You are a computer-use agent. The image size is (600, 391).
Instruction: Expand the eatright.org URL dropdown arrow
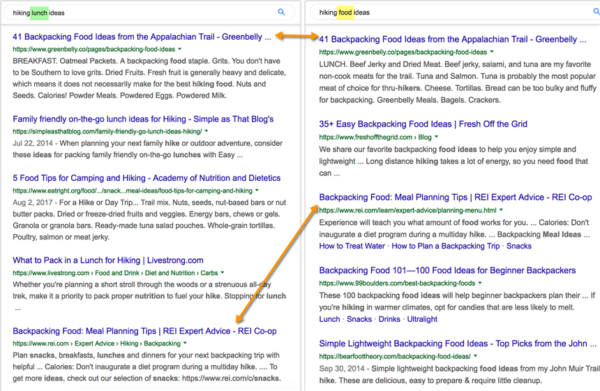[x=257, y=190]
